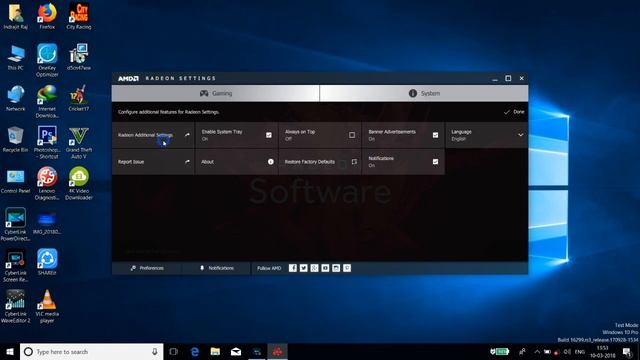Click the microphone icon in search box

[x=155, y=352]
